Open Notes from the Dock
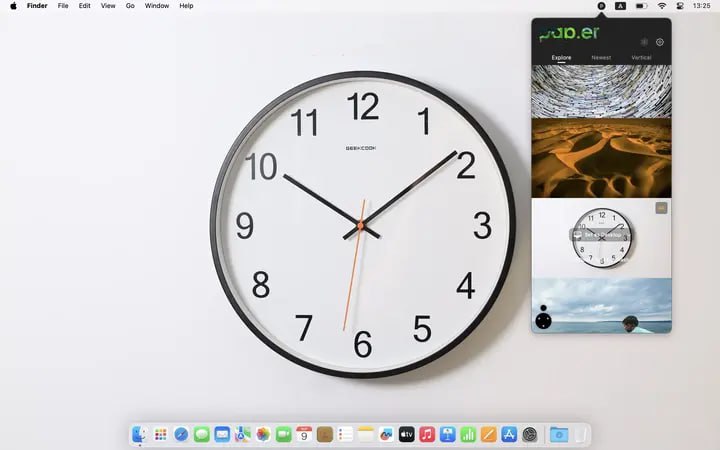The image size is (720, 450). 366,434
